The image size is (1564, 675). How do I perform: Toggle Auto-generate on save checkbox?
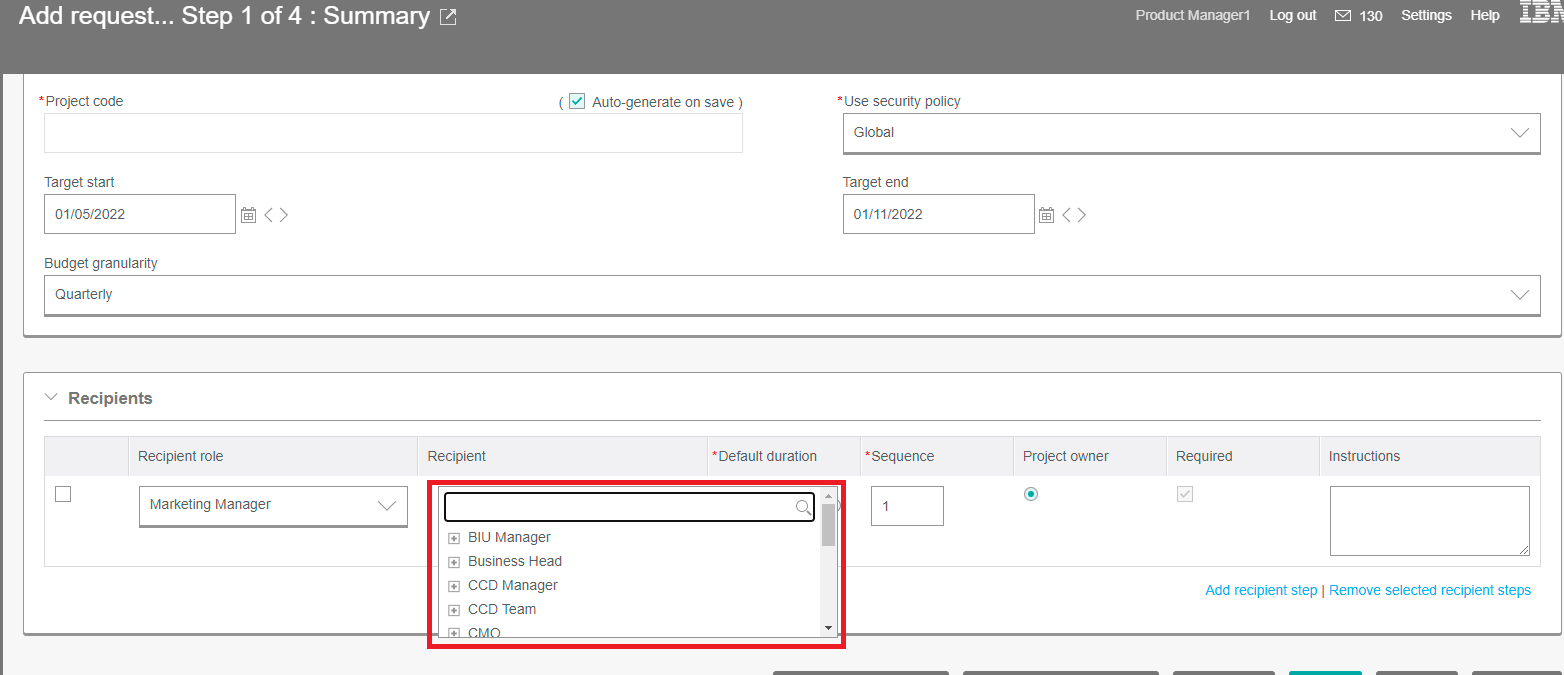(x=577, y=101)
